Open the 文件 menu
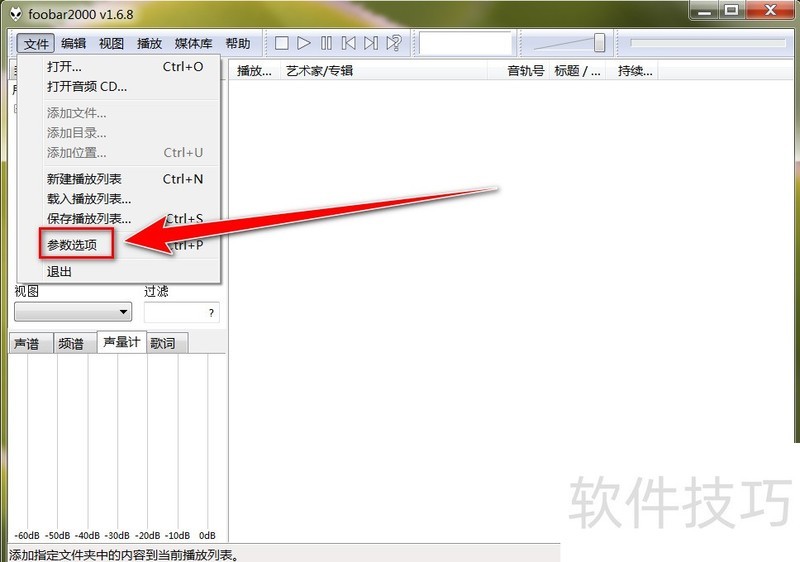The height and width of the screenshot is (562, 800). click(x=36, y=43)
